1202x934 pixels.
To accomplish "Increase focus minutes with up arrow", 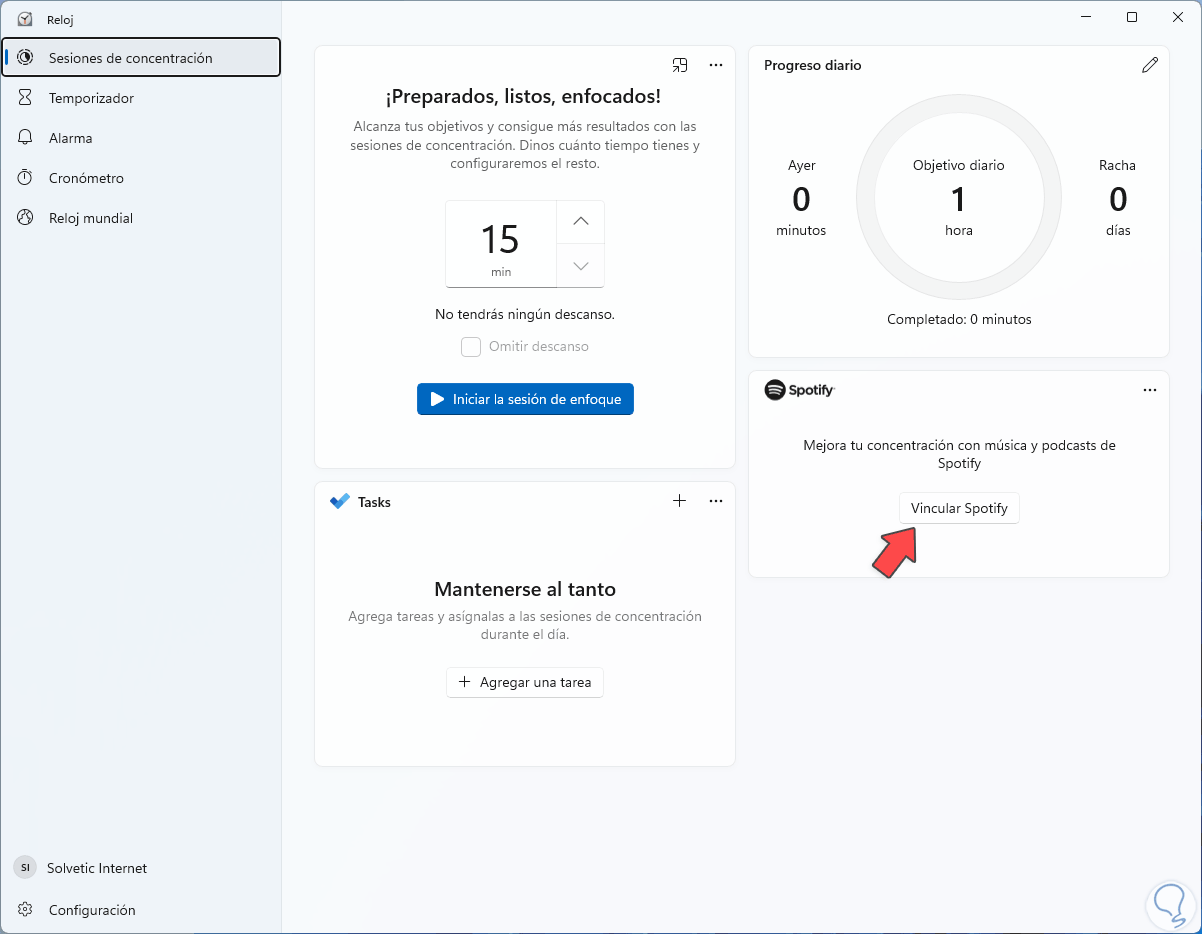I will coord(581,222).
